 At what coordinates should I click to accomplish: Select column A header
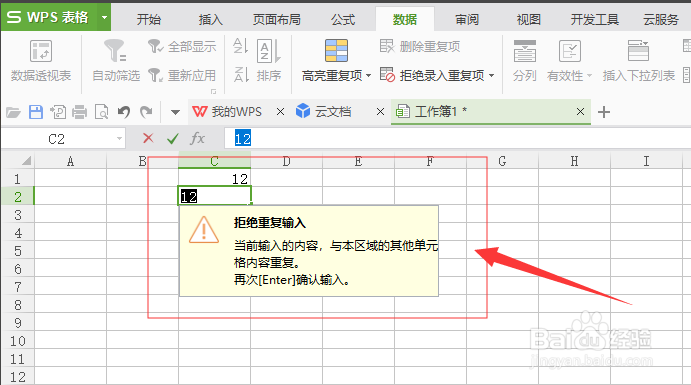click(71, 161)
